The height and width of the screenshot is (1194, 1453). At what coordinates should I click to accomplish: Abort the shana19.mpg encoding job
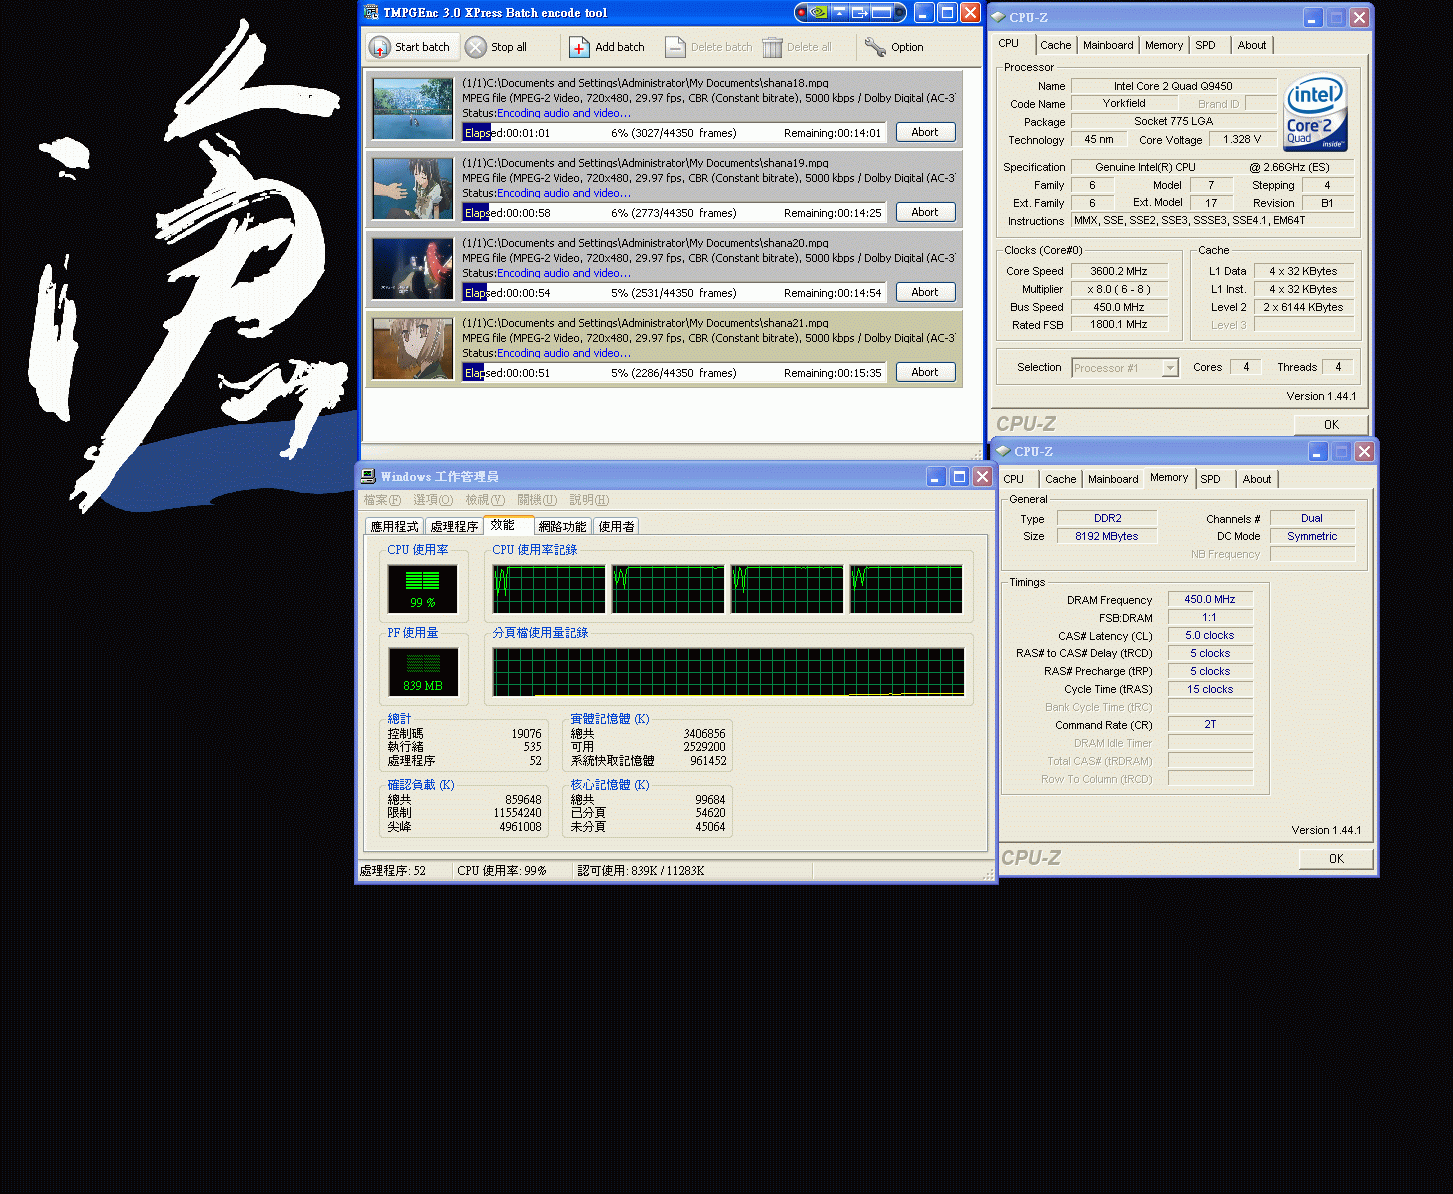[x=925, y=212]
